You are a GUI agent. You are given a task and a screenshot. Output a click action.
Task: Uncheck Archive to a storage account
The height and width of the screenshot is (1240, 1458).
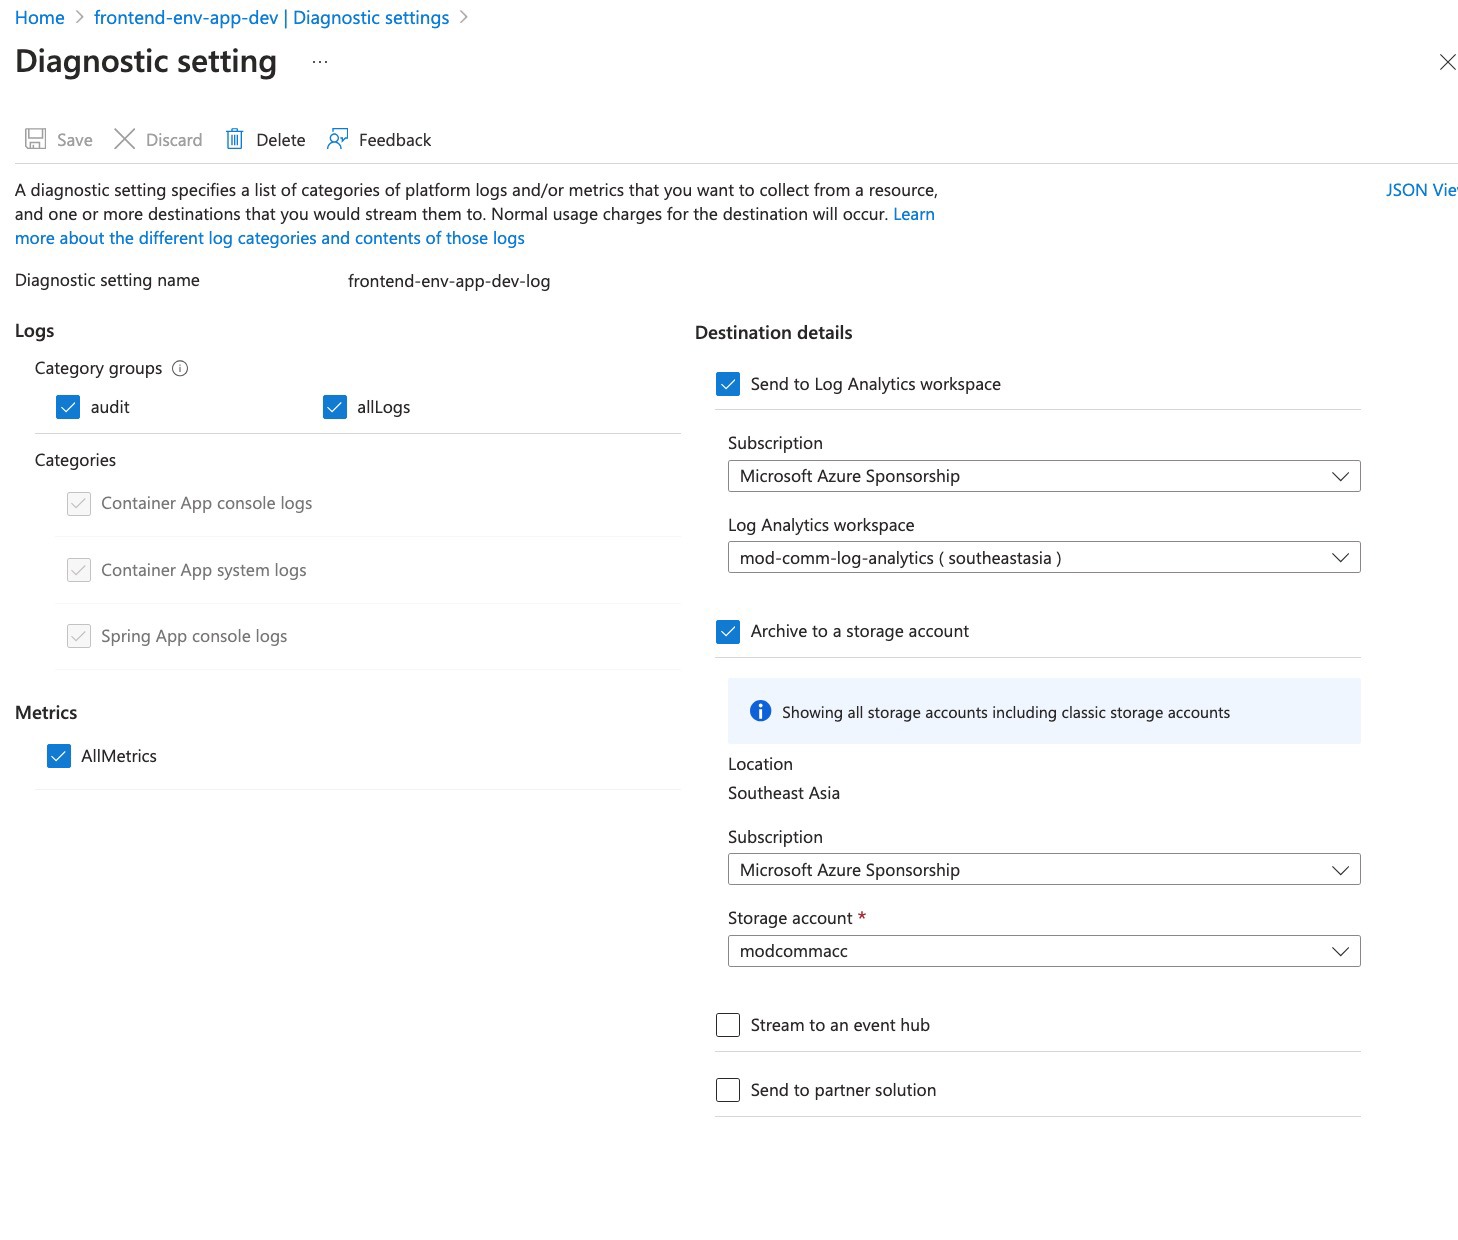coord(728,632)
